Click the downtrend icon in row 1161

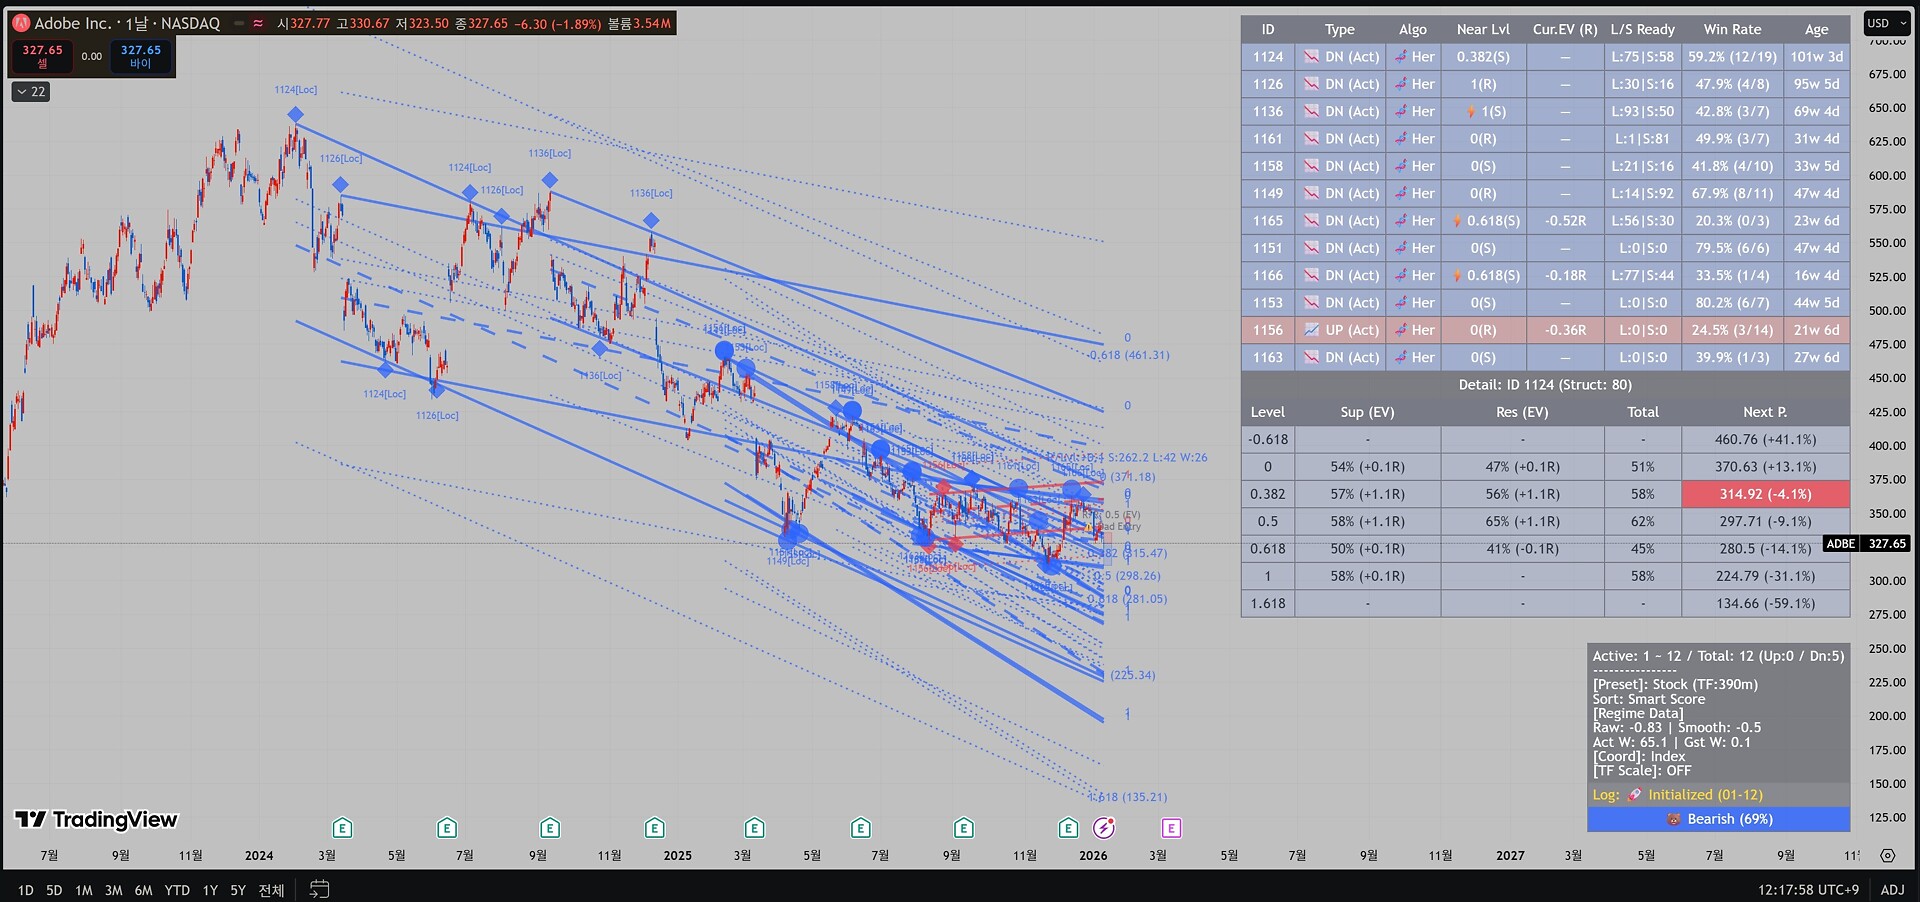[1311, 139]
